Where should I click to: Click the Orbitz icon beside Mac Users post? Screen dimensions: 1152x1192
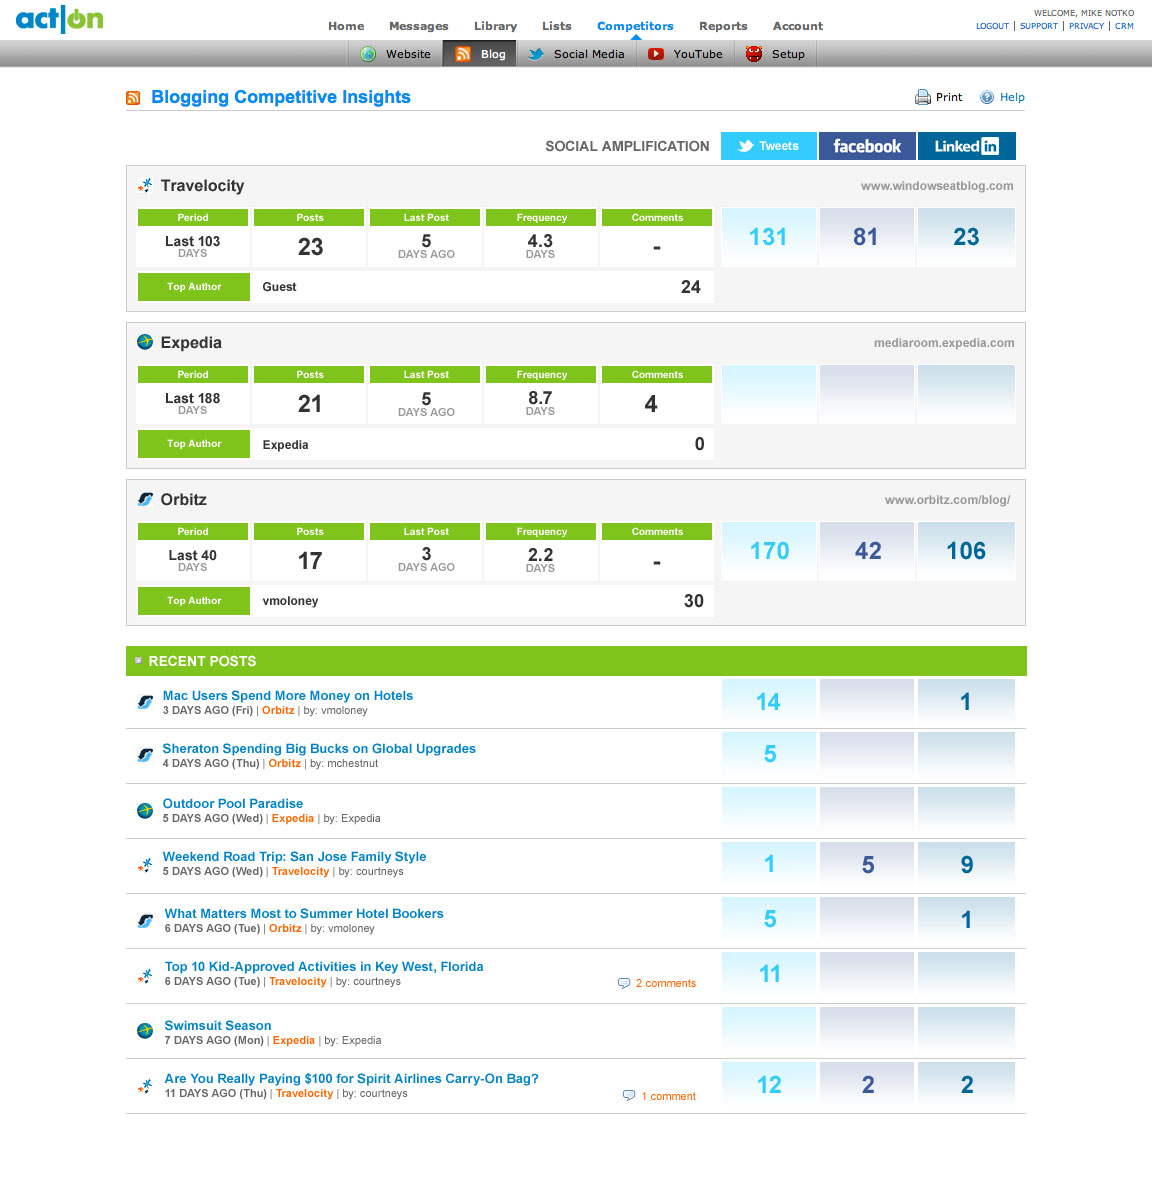tap(145, 702)
